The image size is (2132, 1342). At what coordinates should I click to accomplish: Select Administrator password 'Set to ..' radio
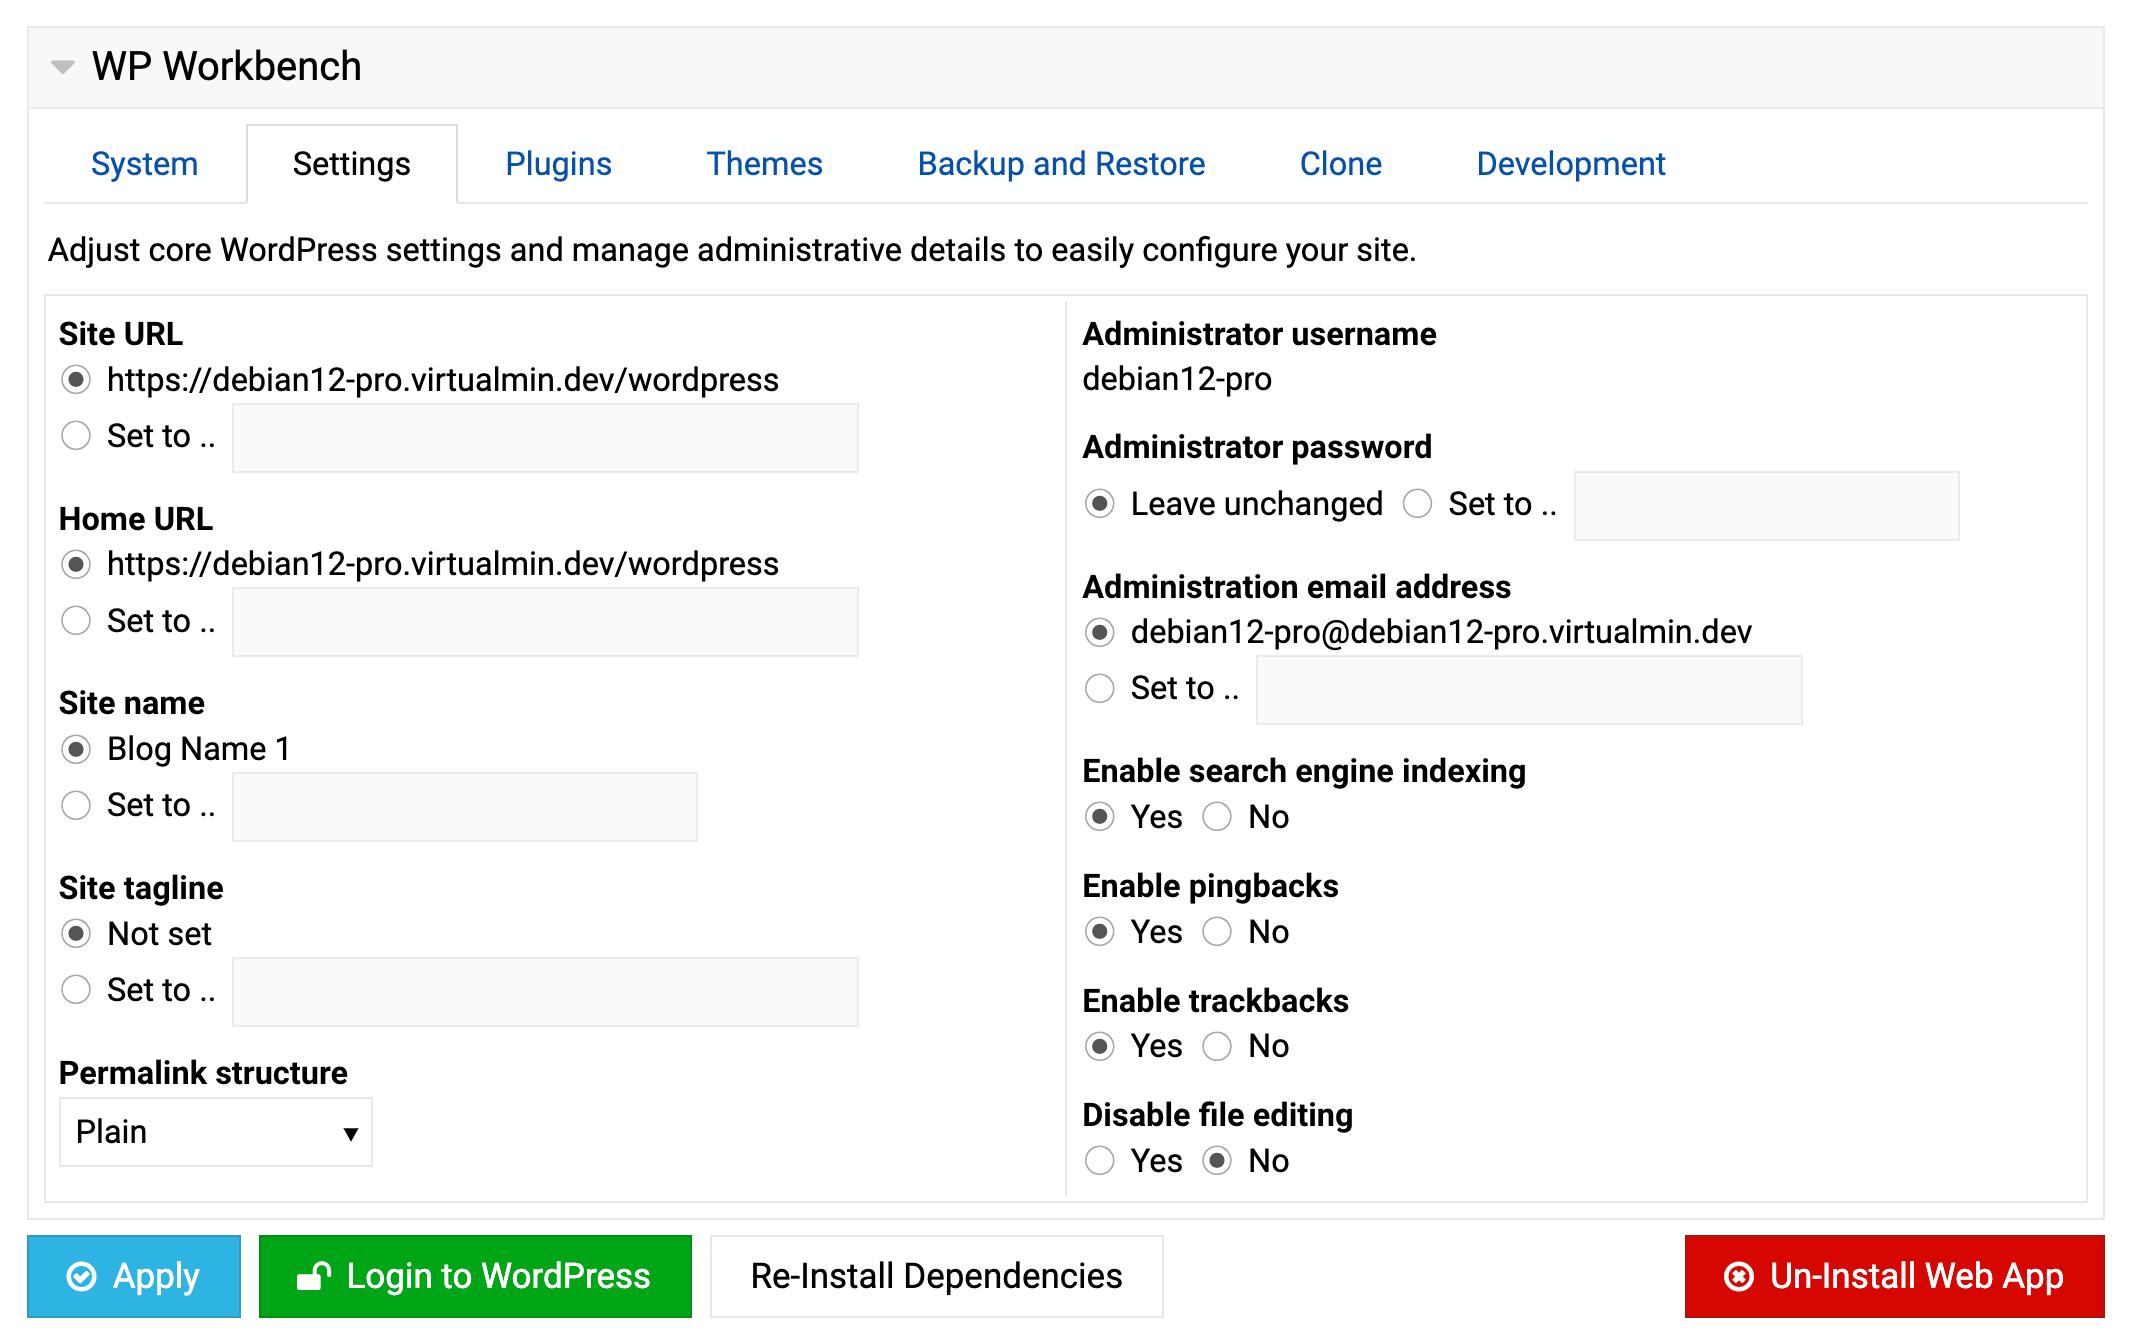point(1417,504)
